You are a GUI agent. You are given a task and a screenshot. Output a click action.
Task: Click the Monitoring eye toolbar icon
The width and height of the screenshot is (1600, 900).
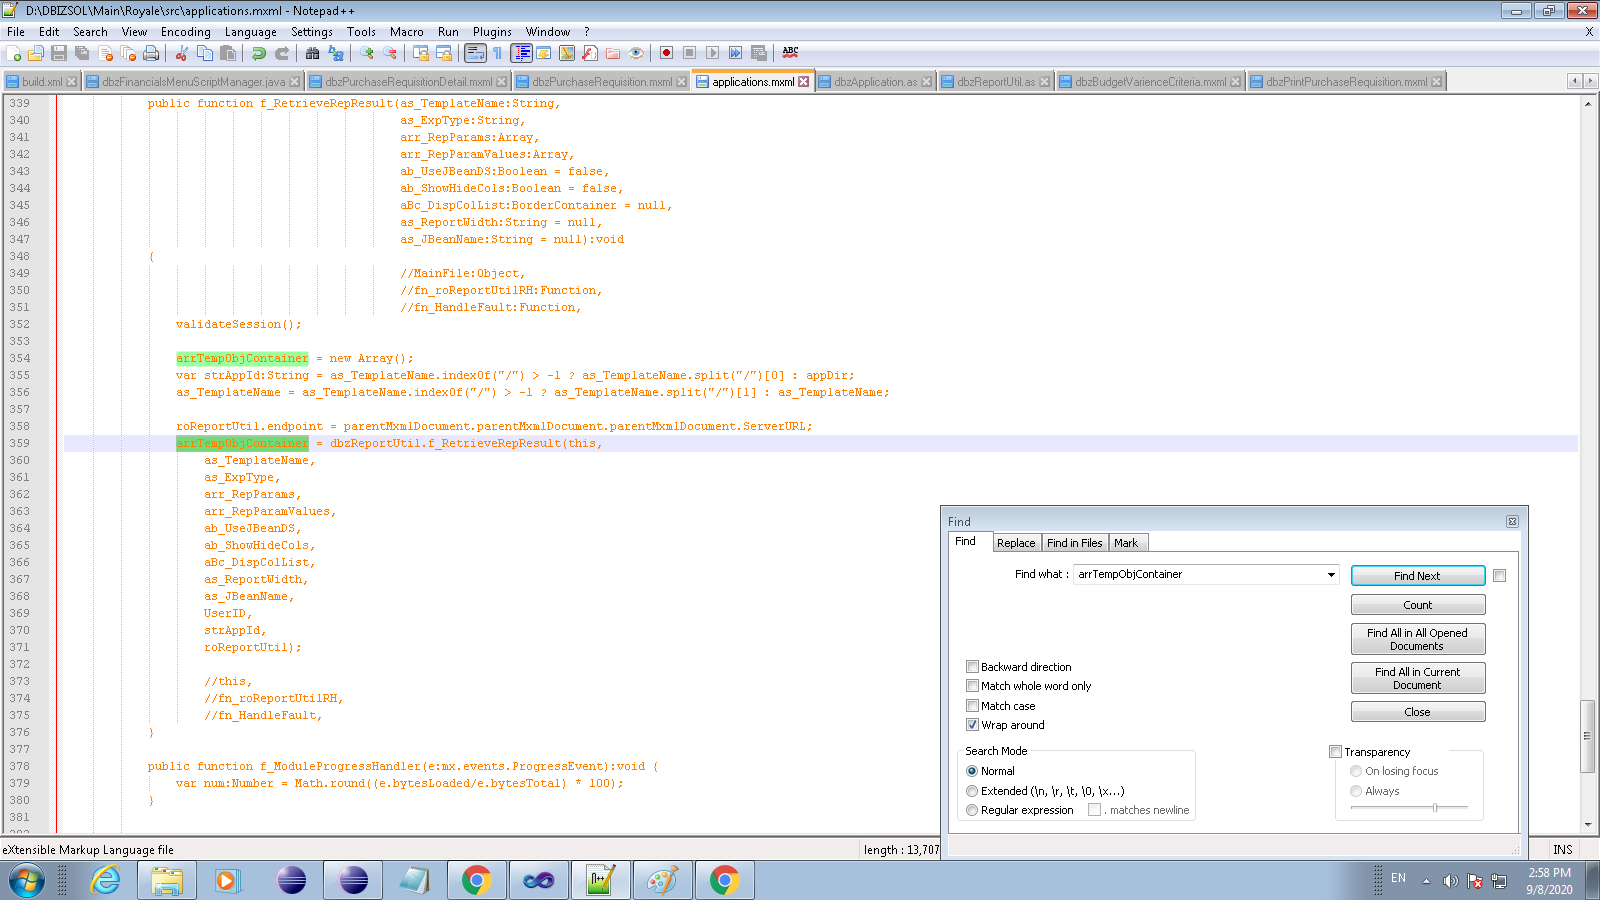point(636,53)
